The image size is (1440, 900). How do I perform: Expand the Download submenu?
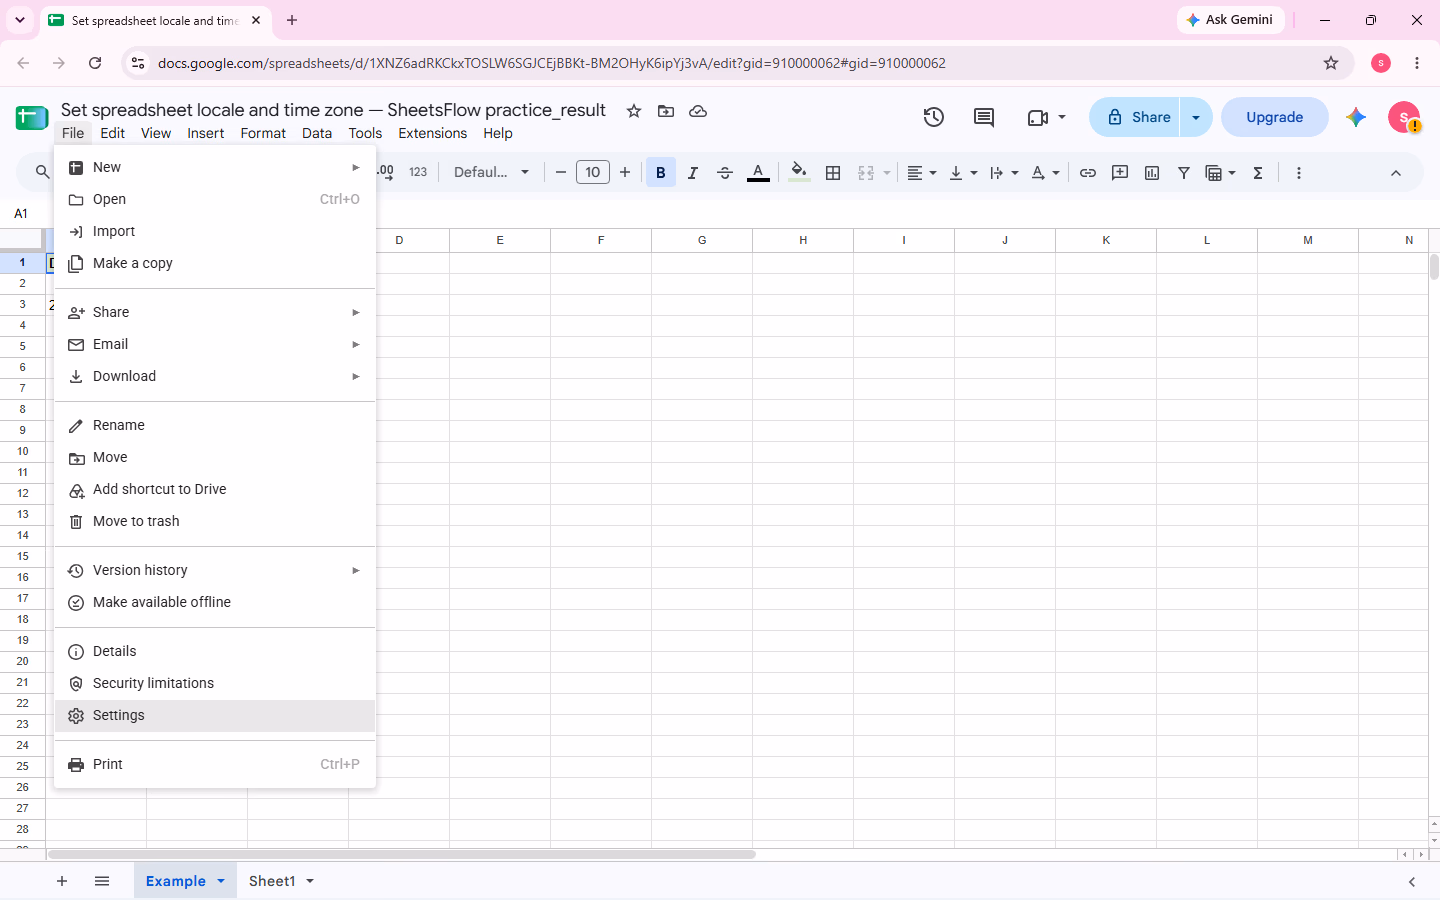pos(355,376)
